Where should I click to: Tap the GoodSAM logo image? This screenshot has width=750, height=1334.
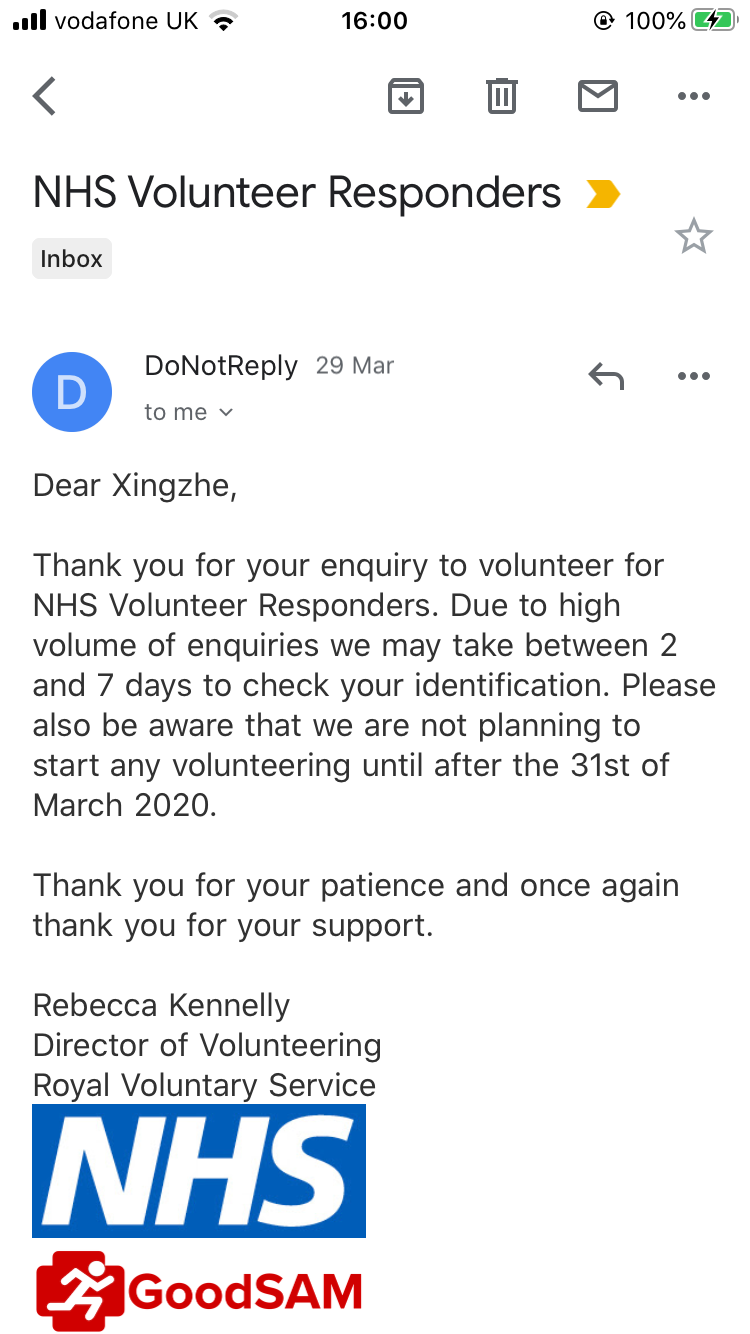click(x=199, y=1292)
